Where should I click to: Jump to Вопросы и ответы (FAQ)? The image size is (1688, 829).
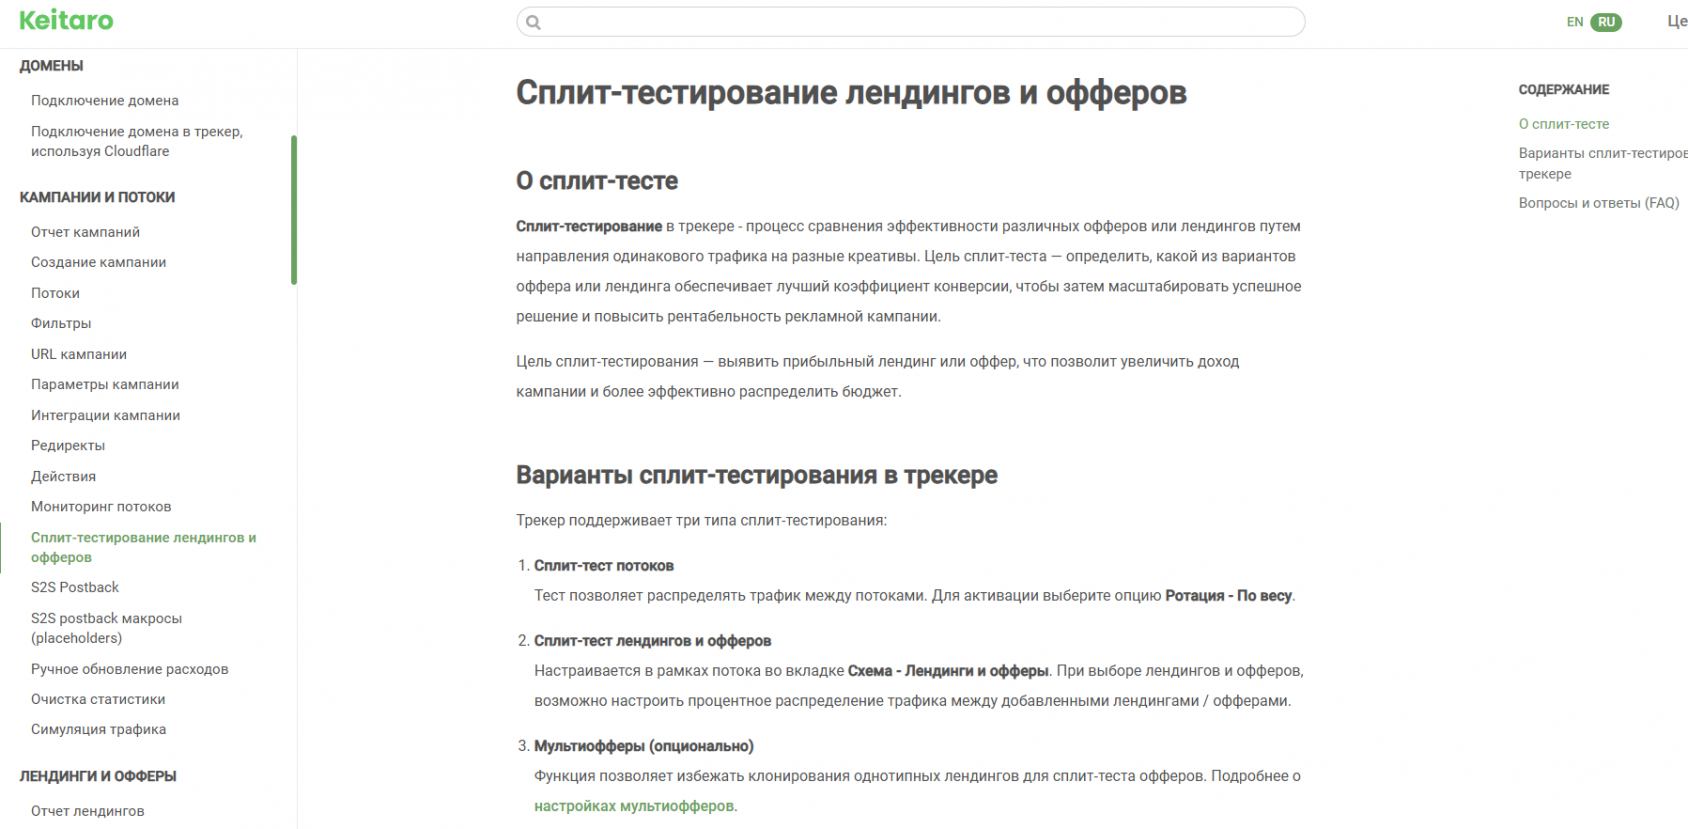pyautogui.click(x=1598, y=203)
